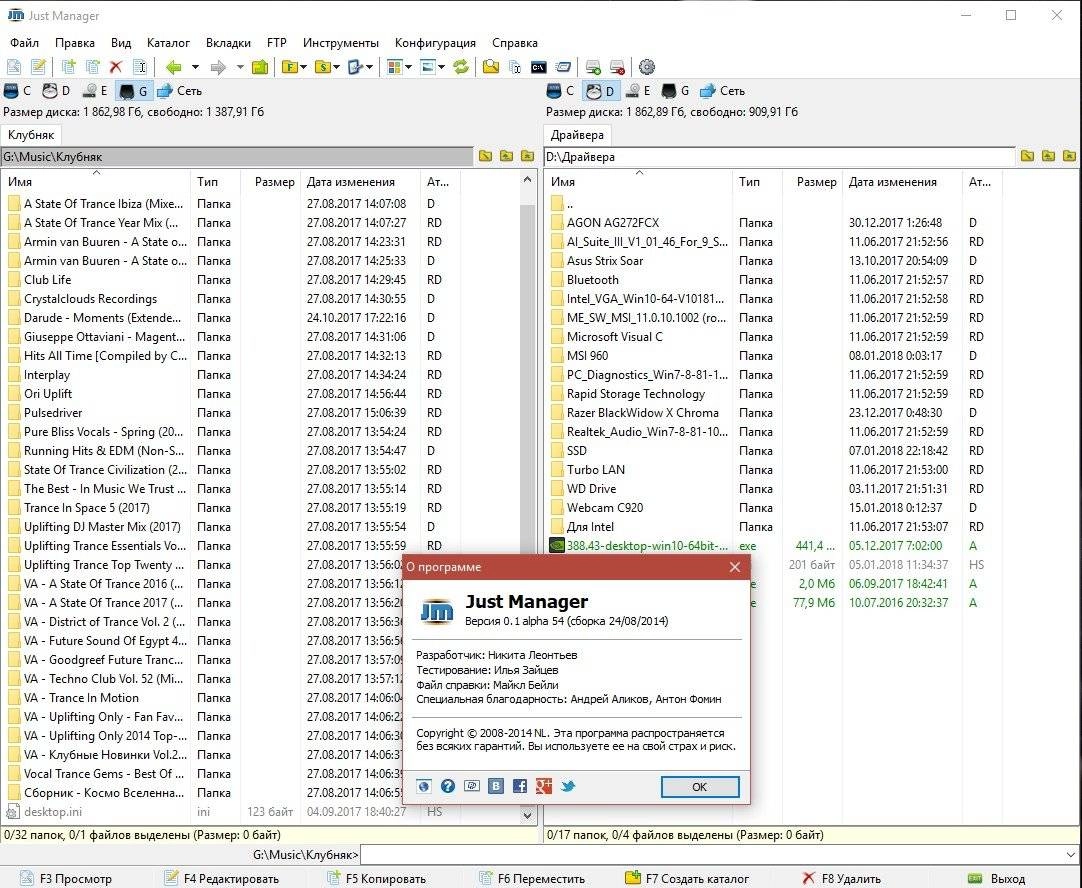
Task: Open the Конфигурация menu
Action: coord(435,43)
